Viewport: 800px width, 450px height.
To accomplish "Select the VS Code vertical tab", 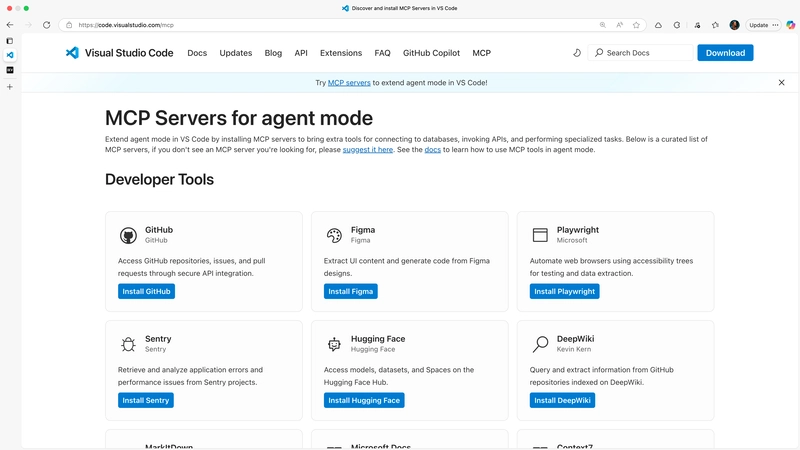I will tap(10, 55).
